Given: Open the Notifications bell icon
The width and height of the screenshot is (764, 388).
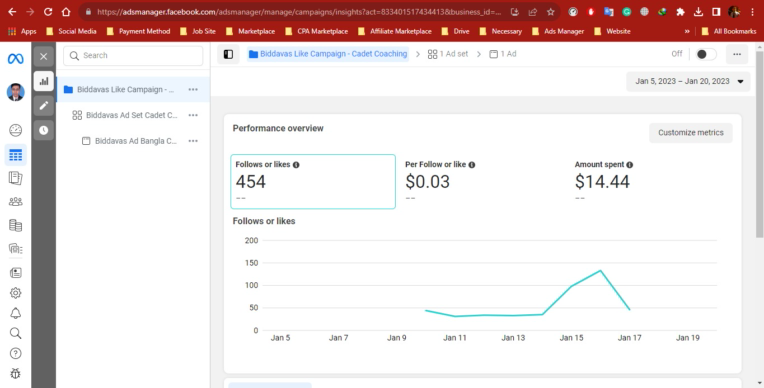Looking at the screenshot, I should [x=16, y=313].
